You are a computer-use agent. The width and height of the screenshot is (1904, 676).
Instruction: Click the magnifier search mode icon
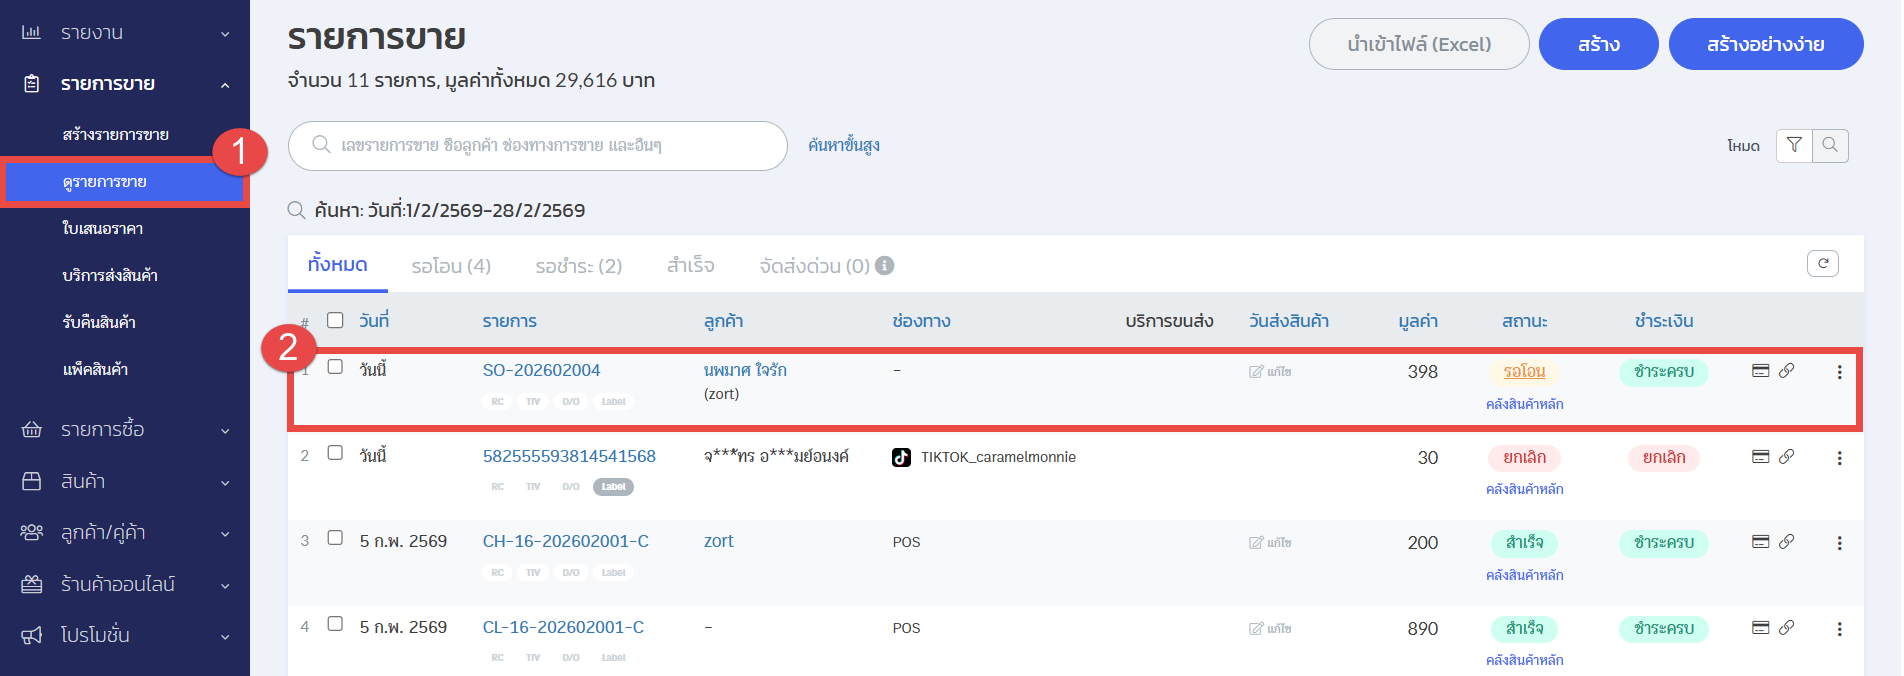(1830, 145)
